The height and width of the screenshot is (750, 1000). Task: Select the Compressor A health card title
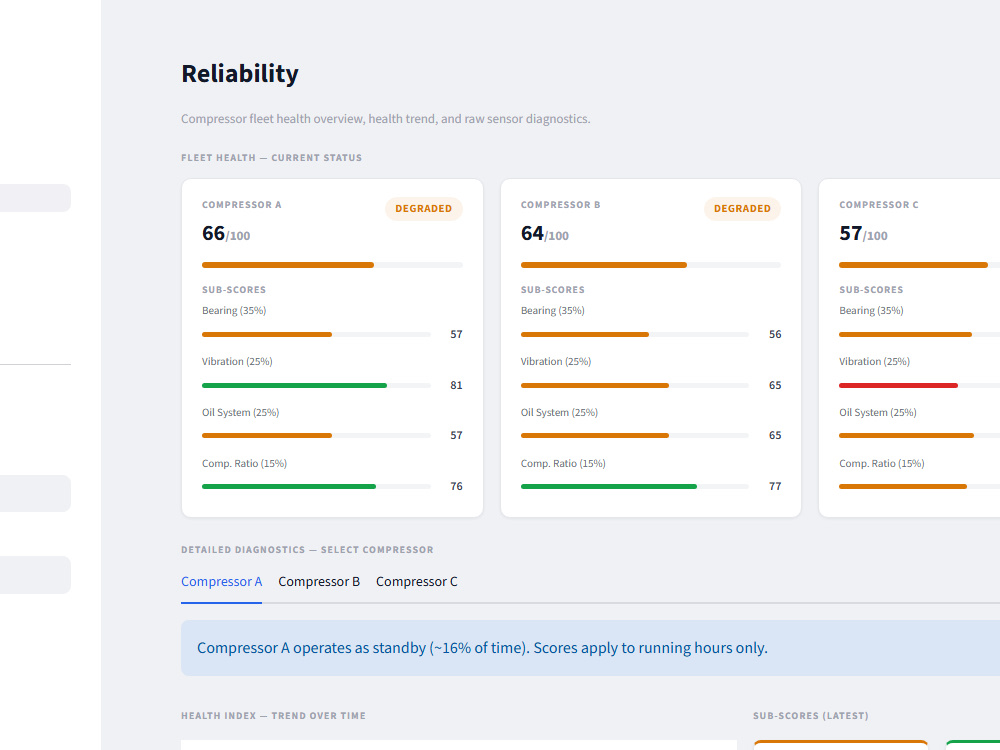[x=242, y=205]
